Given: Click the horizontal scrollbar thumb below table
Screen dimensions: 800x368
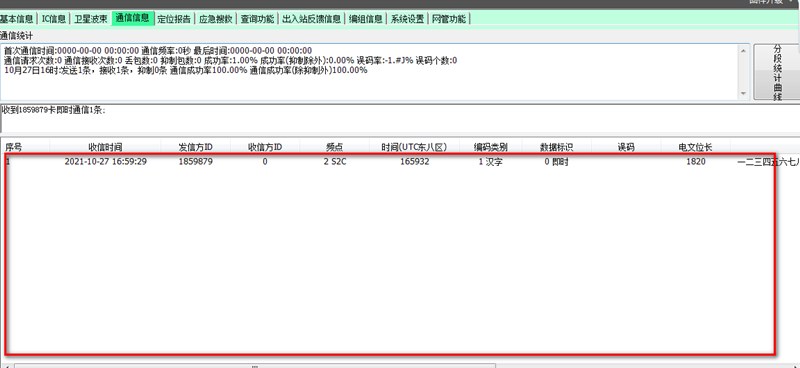Looking at the screenshot, I should [x=255, y=365].
